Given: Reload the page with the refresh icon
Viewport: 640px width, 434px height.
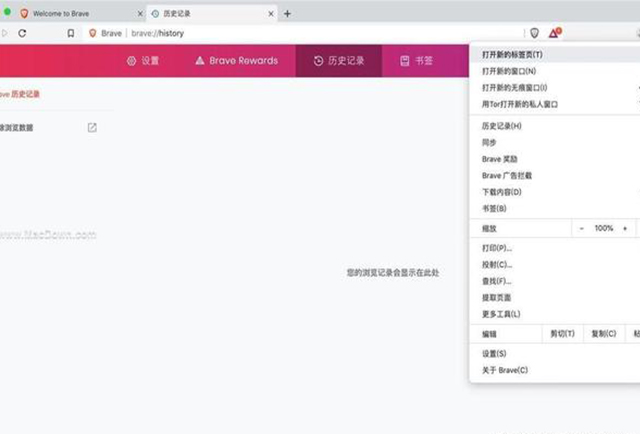Looking at the screenshot, I should tap(22, 33).
